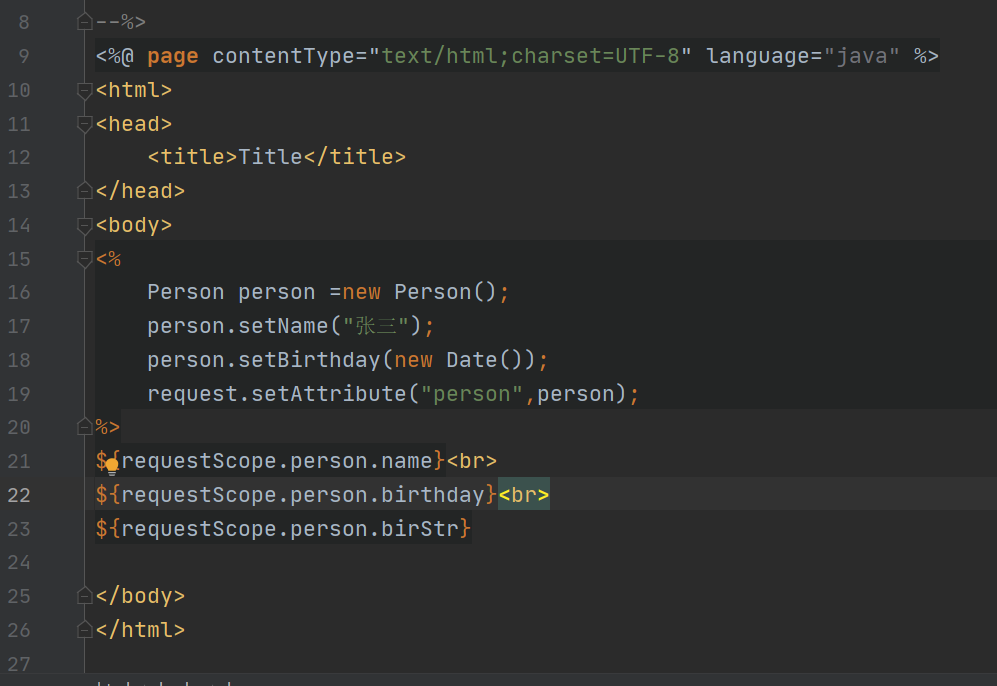Click new Person() constructor call
The height and width of the screenshot is (686, 997).
[x=419, y=292]
